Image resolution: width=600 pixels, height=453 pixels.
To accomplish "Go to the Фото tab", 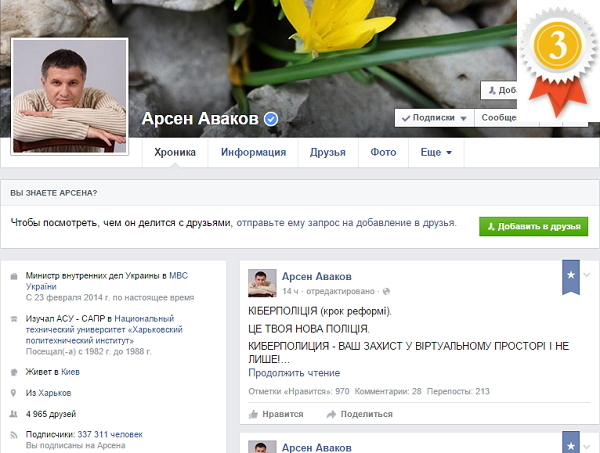I will (383, 152).
